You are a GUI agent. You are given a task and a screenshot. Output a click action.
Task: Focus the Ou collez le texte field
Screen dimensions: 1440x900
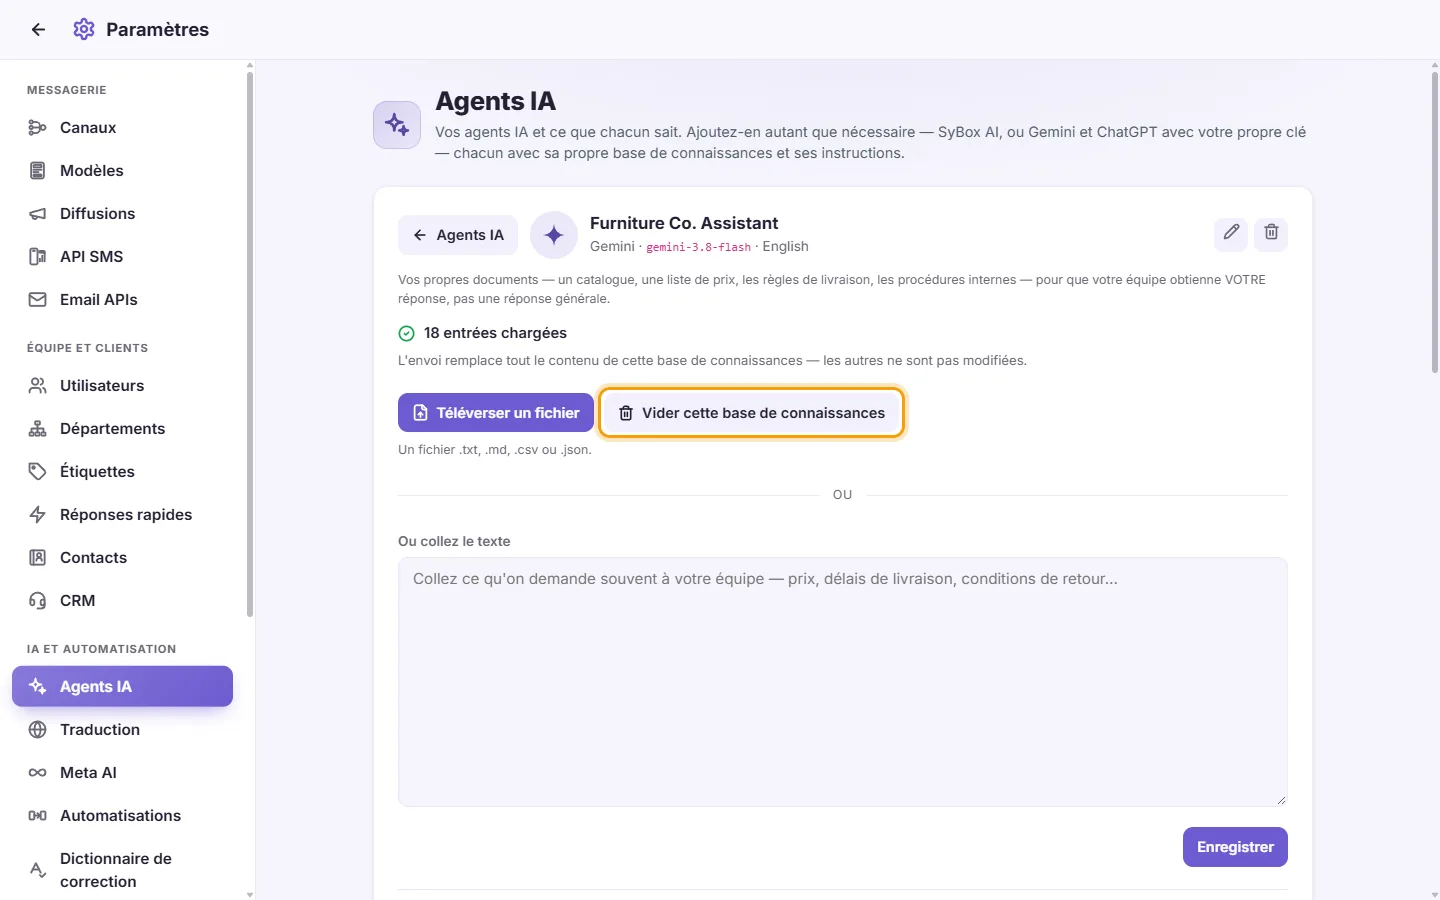click(843, 682)
